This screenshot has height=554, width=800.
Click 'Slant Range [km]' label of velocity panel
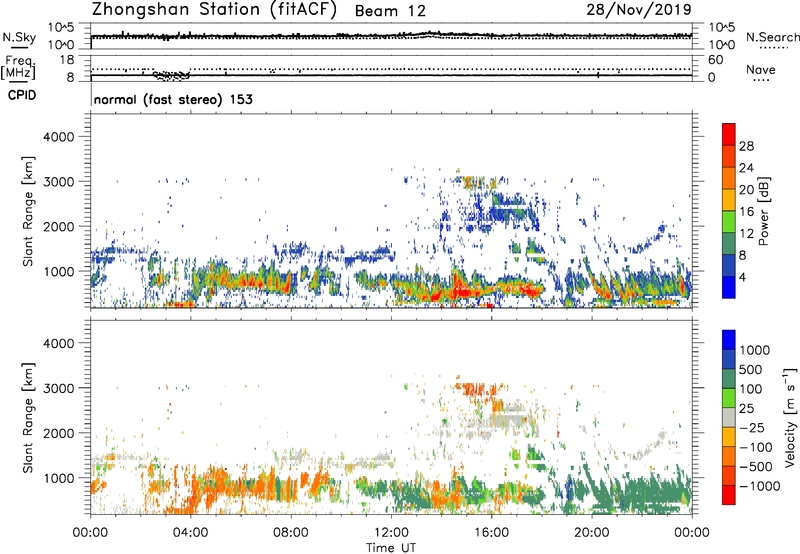28,417
